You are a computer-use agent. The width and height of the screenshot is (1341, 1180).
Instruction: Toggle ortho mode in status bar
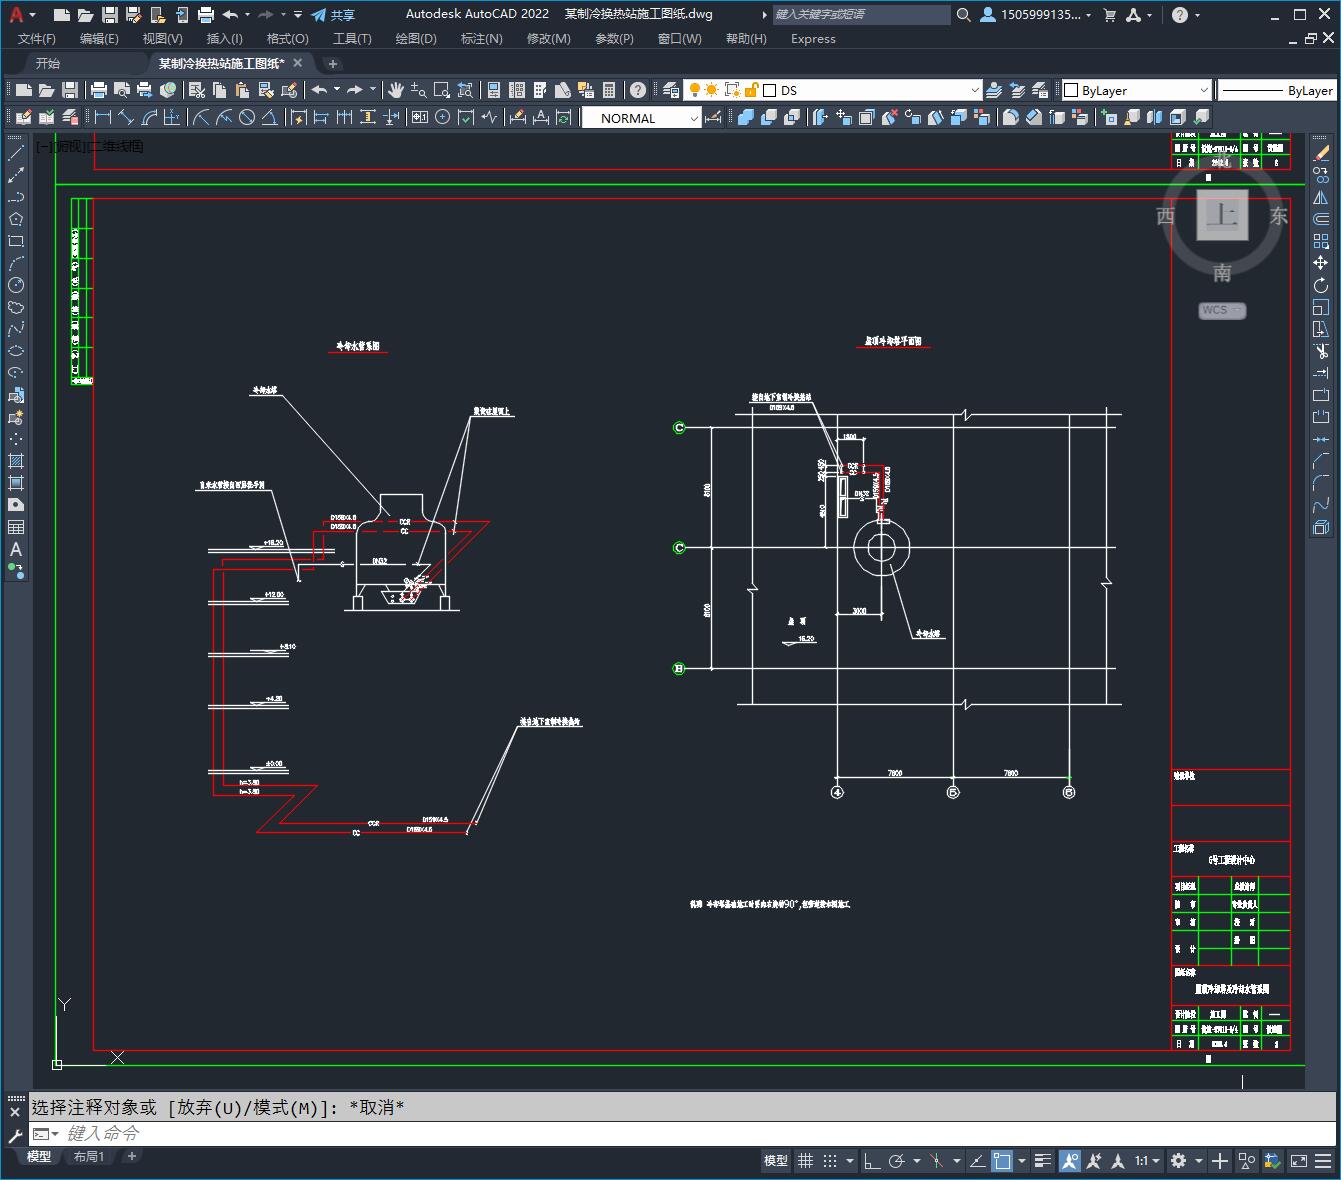872,1160
